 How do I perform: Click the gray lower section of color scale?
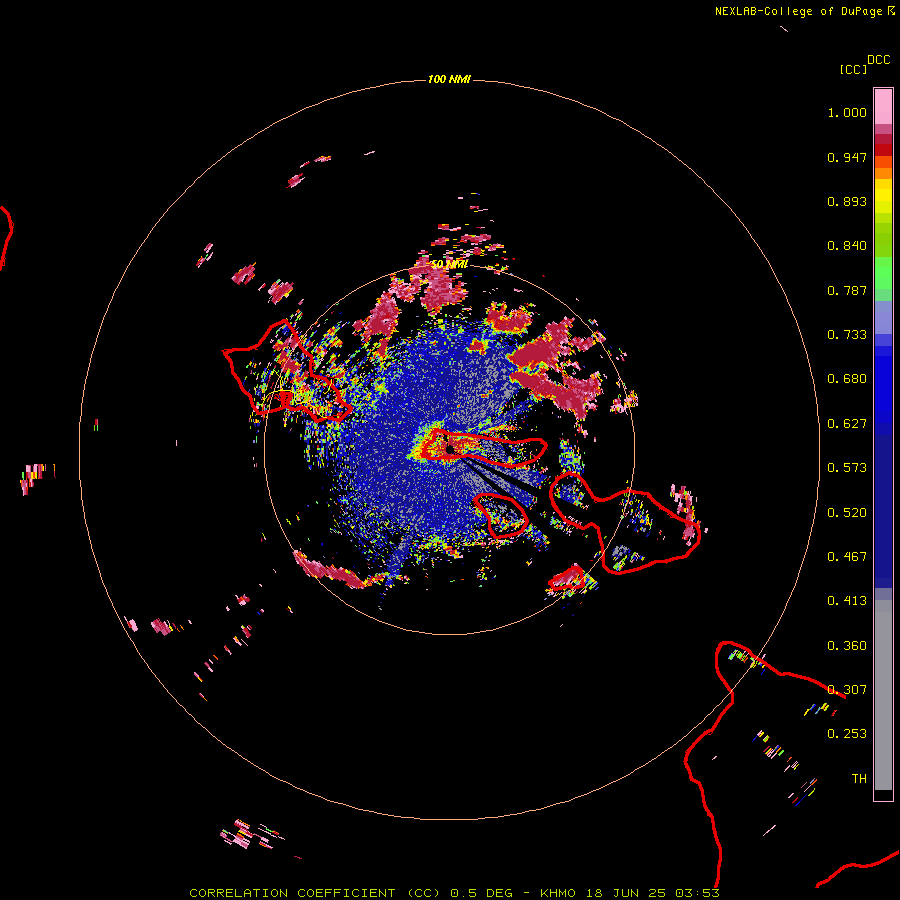pos(883,695)
